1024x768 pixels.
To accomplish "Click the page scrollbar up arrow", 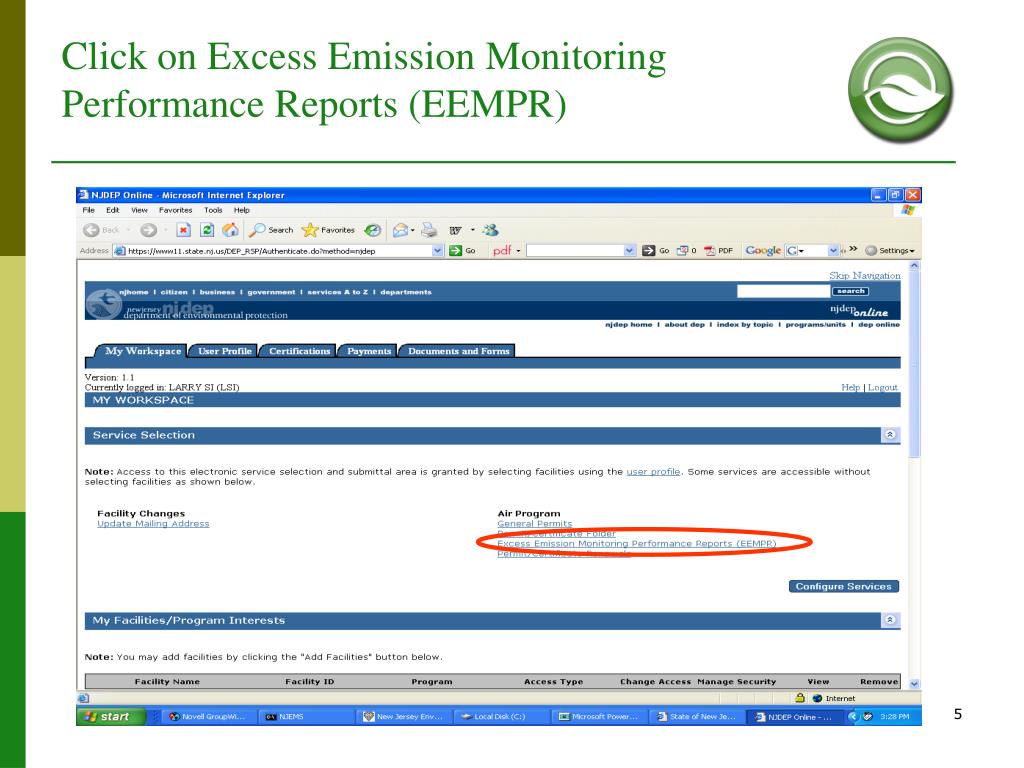I will click(914, 266).
